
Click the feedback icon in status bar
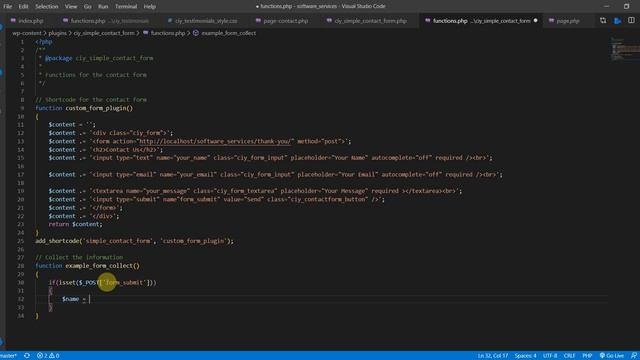pos(633,356)
